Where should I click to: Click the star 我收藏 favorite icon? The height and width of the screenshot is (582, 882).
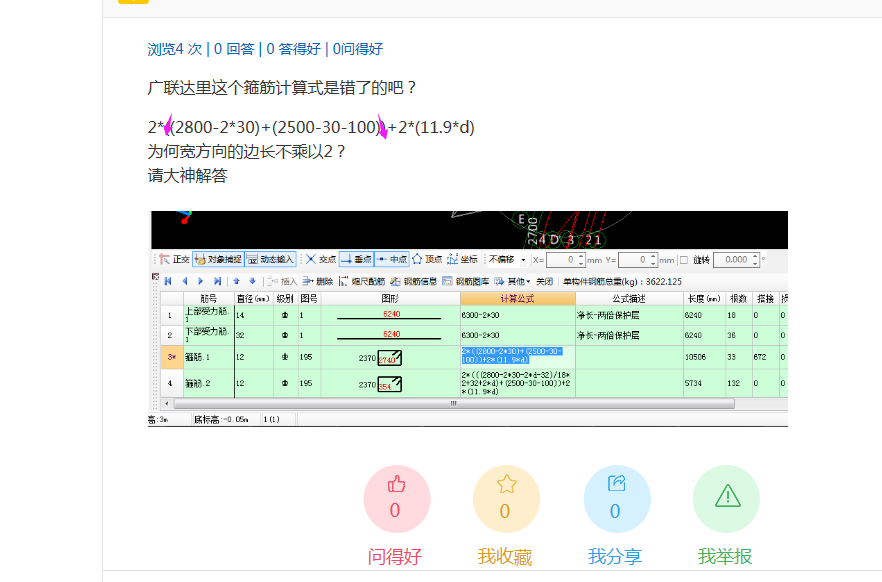click(506, 484)
